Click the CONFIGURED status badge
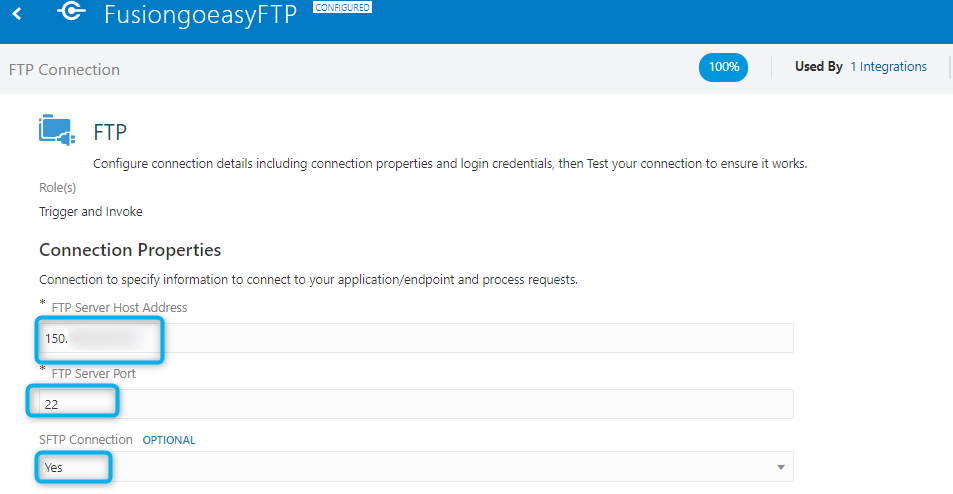This screenshot has width=953, height=494. [x=342, y=7]
